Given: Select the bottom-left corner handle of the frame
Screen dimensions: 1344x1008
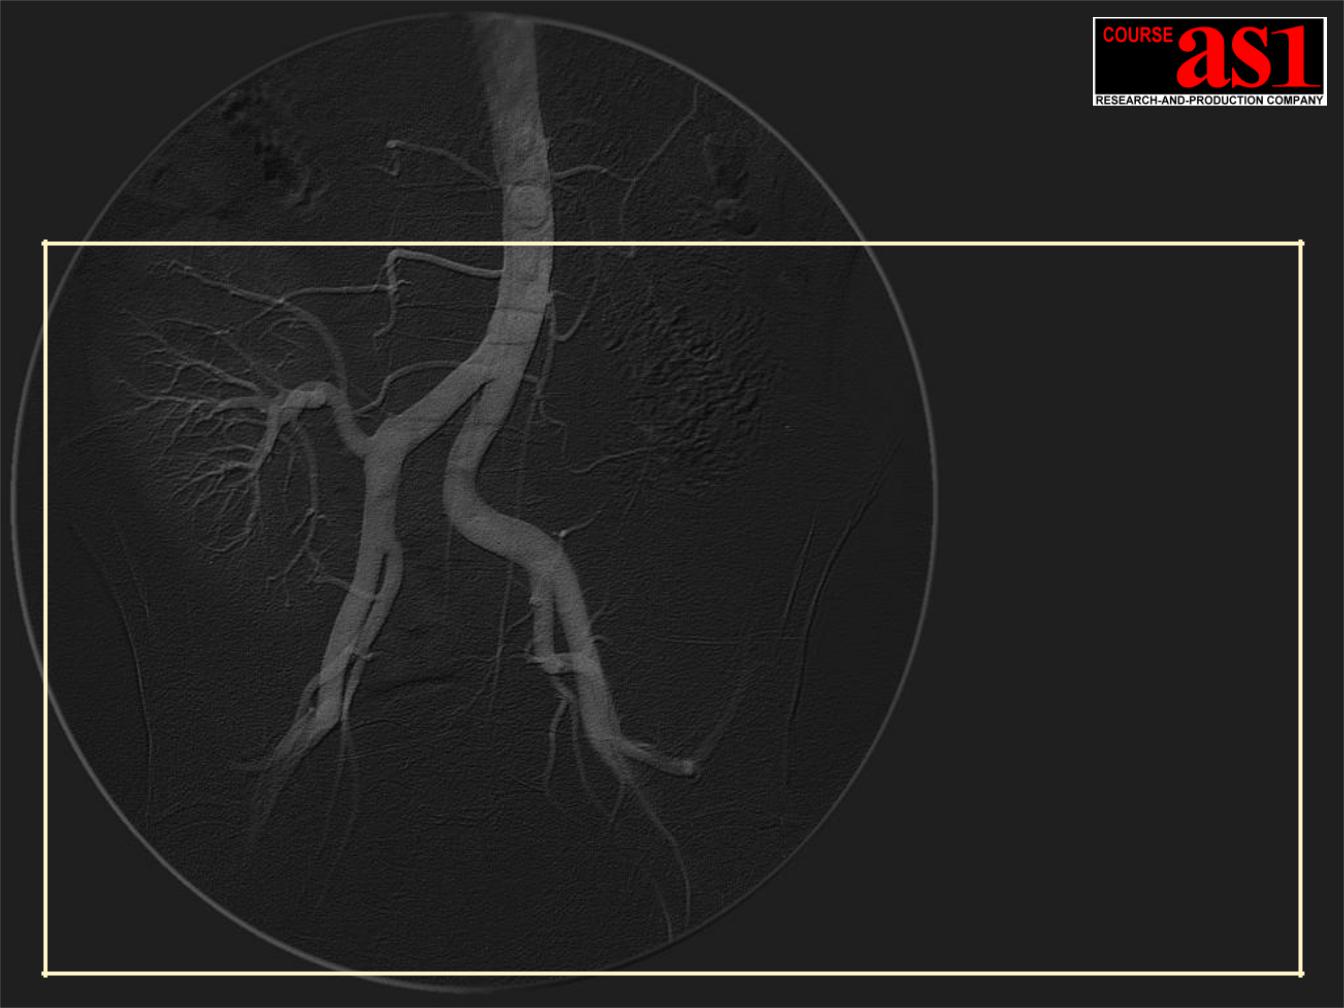Looking at the screenshot, I should (45, 972).
